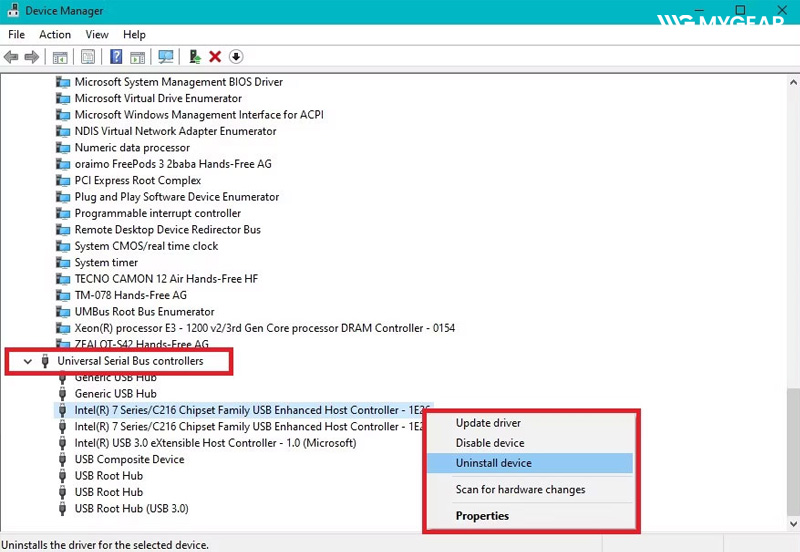Collapse the Universal Serial Bus controllers chevron
800x552 pixels.
[x=28, y=361]
